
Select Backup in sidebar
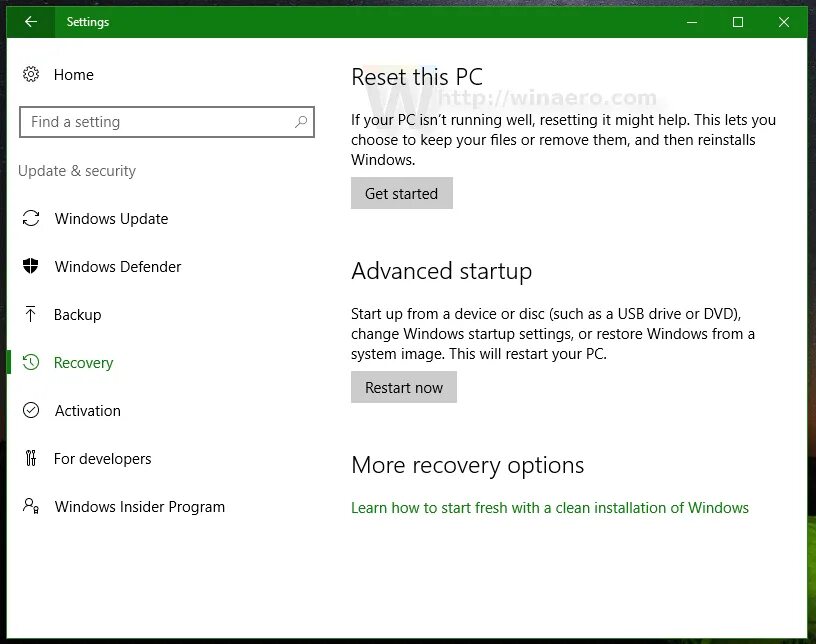(78, 314)
